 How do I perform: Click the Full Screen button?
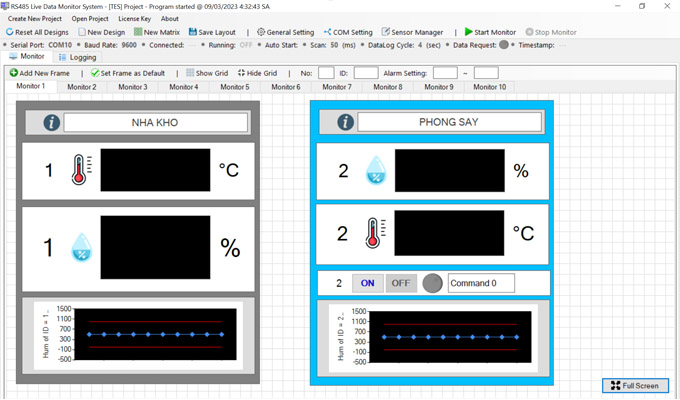(x=635, y=385)
